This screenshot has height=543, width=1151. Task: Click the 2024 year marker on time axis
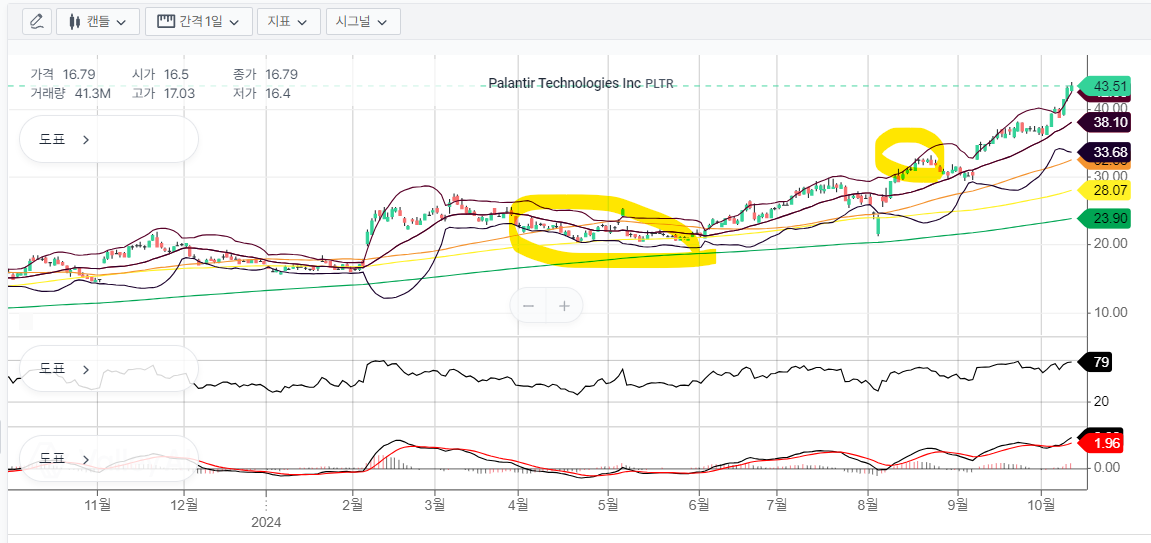pyautogui.click(x=266, y=522)
